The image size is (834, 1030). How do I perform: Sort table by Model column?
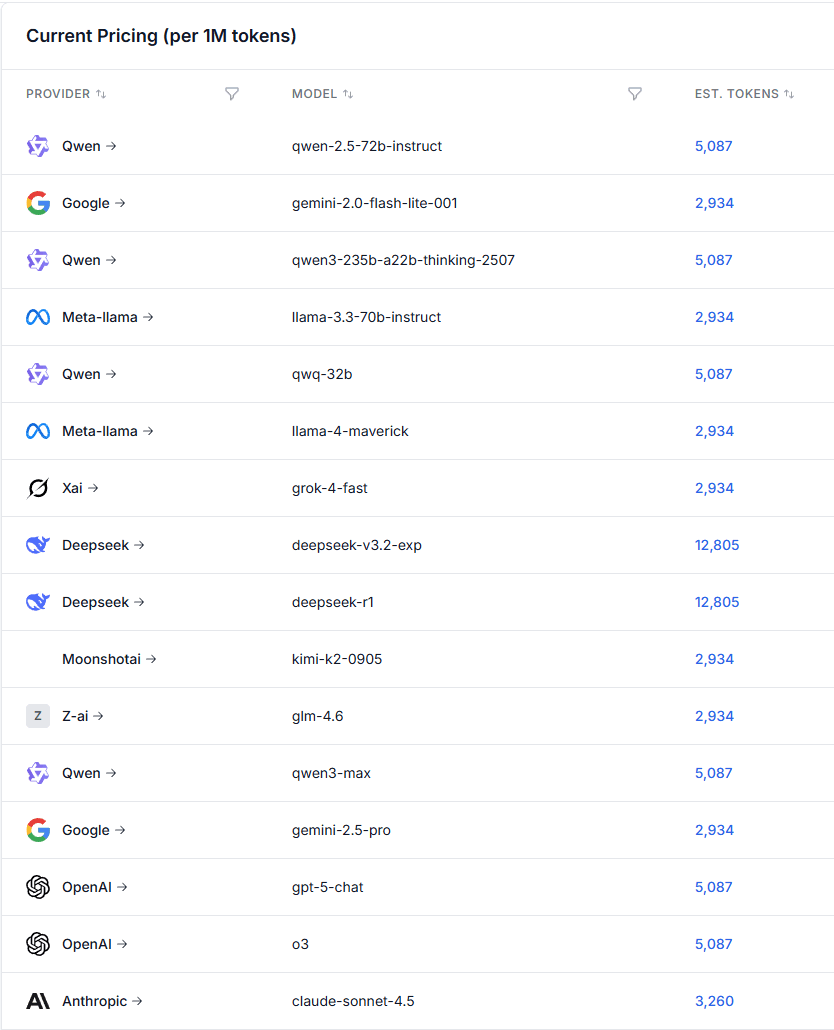pos(322,94)
